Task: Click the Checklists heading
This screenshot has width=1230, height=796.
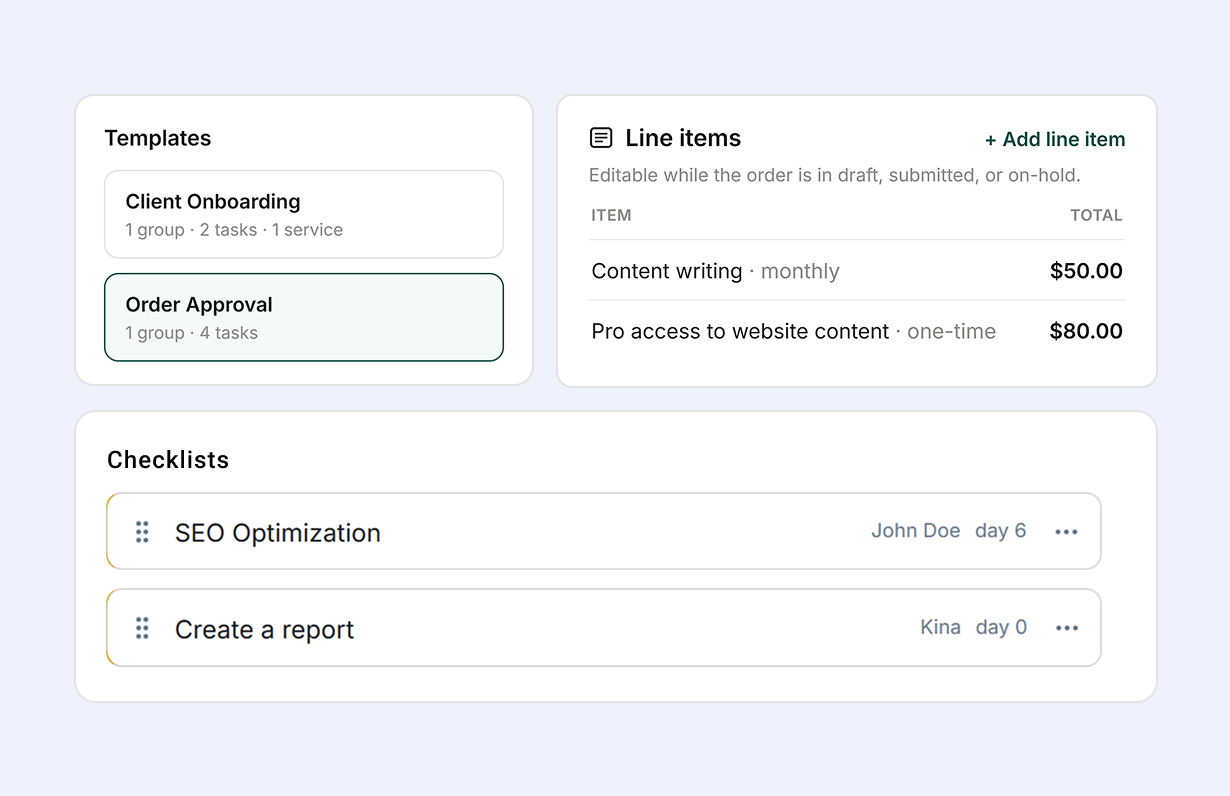Action: pyautogui.click(x=168, y=460)
